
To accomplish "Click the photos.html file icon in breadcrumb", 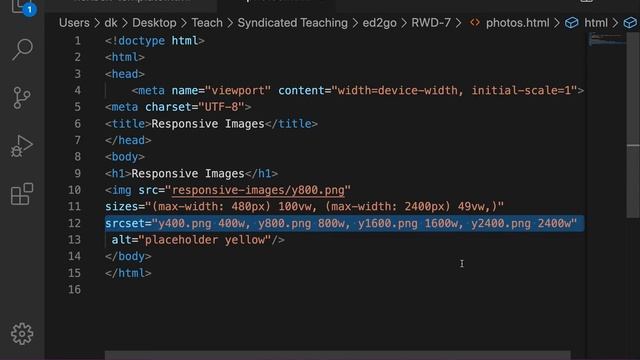I will (x=475, y=23).
